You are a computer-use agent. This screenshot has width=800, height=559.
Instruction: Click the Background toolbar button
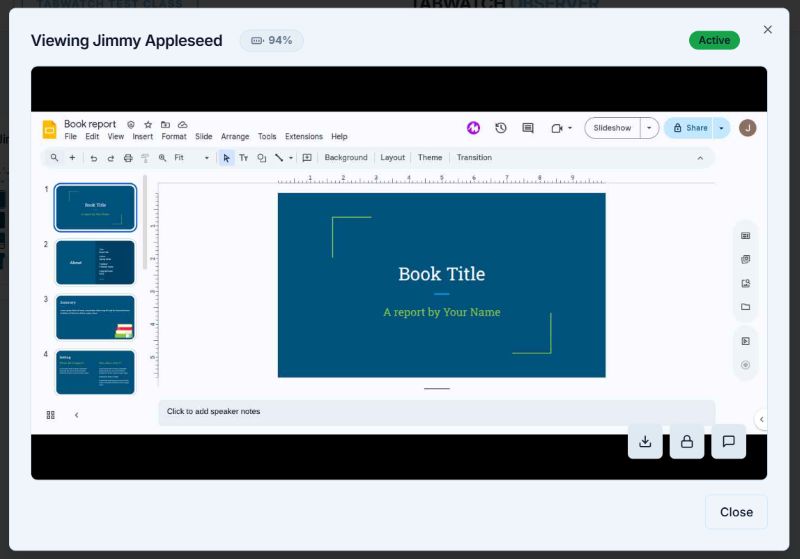click(346, 158)
